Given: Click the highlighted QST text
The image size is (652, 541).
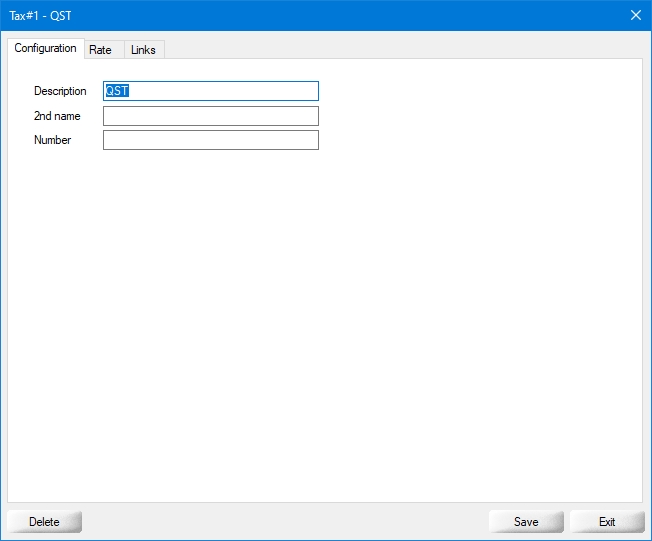Looking at the screenshot, I should tap(118, 91).
